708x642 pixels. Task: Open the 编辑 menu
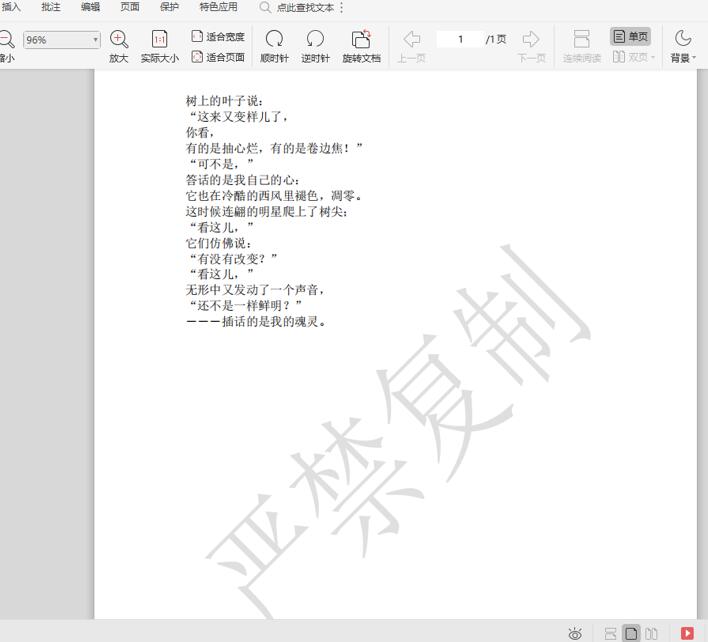90,7
